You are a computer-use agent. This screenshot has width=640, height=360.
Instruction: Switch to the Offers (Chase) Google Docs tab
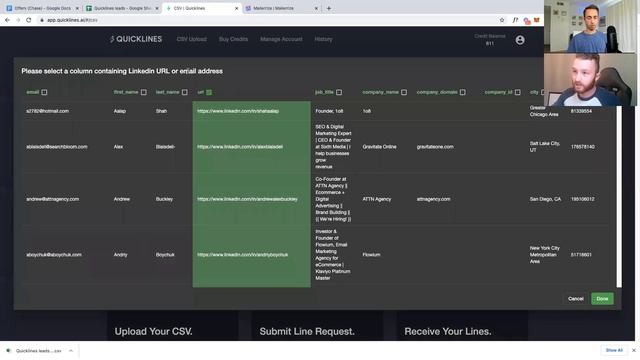click(x=41, y=8)
